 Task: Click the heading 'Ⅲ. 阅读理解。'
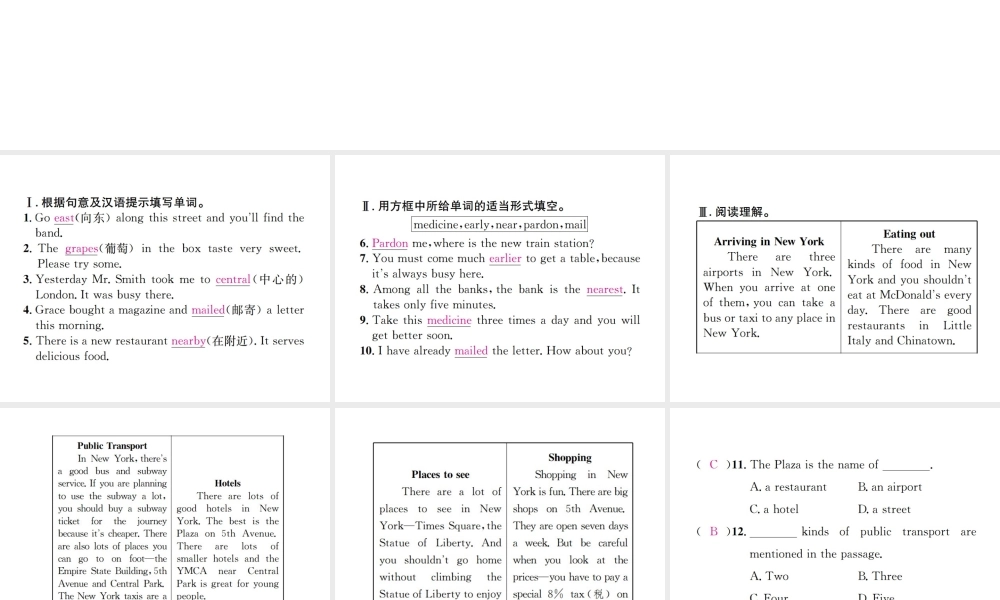tap(735, 212)
